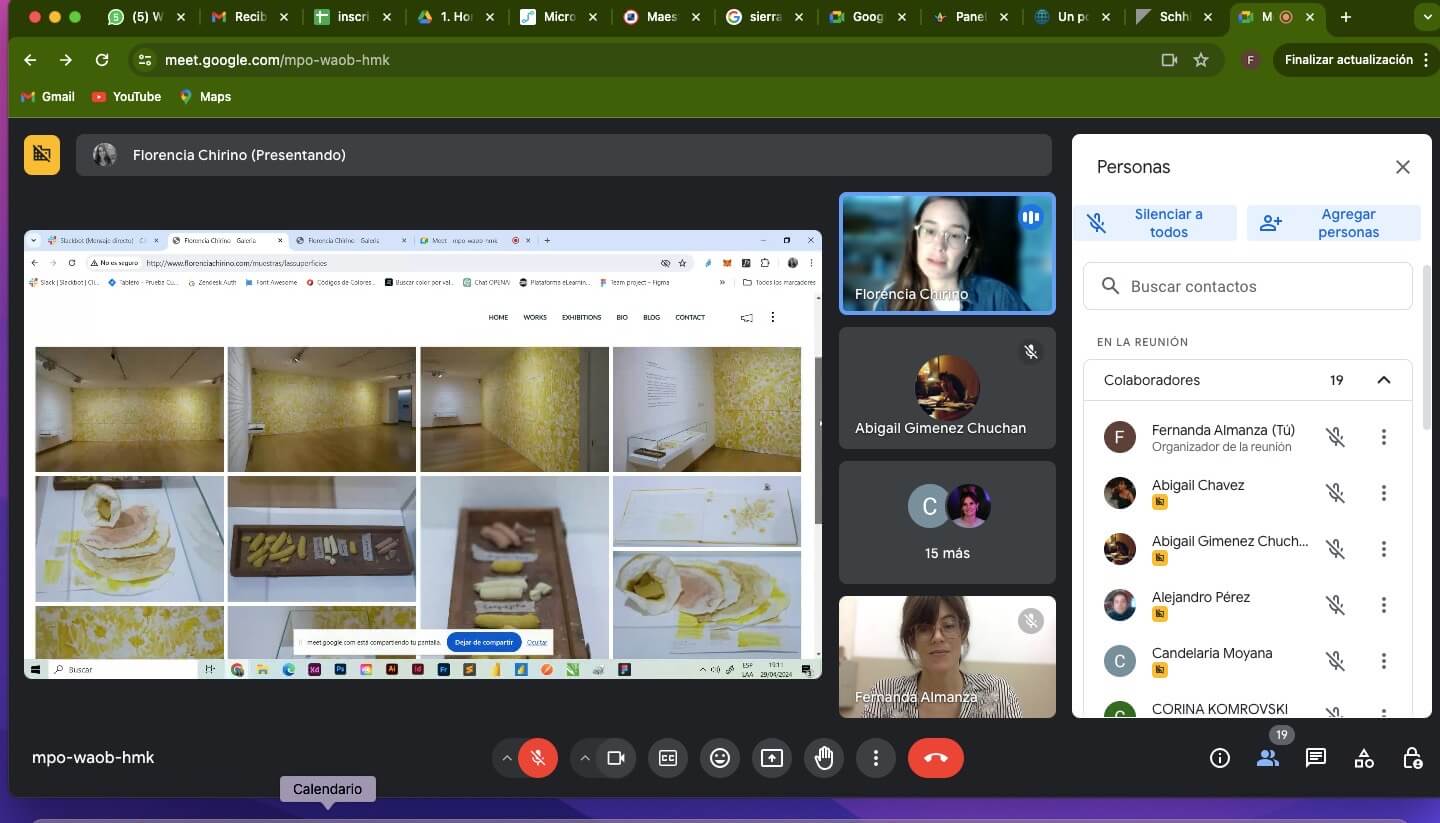The height and width of the screenshot is (823, 1440).
Task: Open the chat panel icon
Action: (x=1315, y=758)
